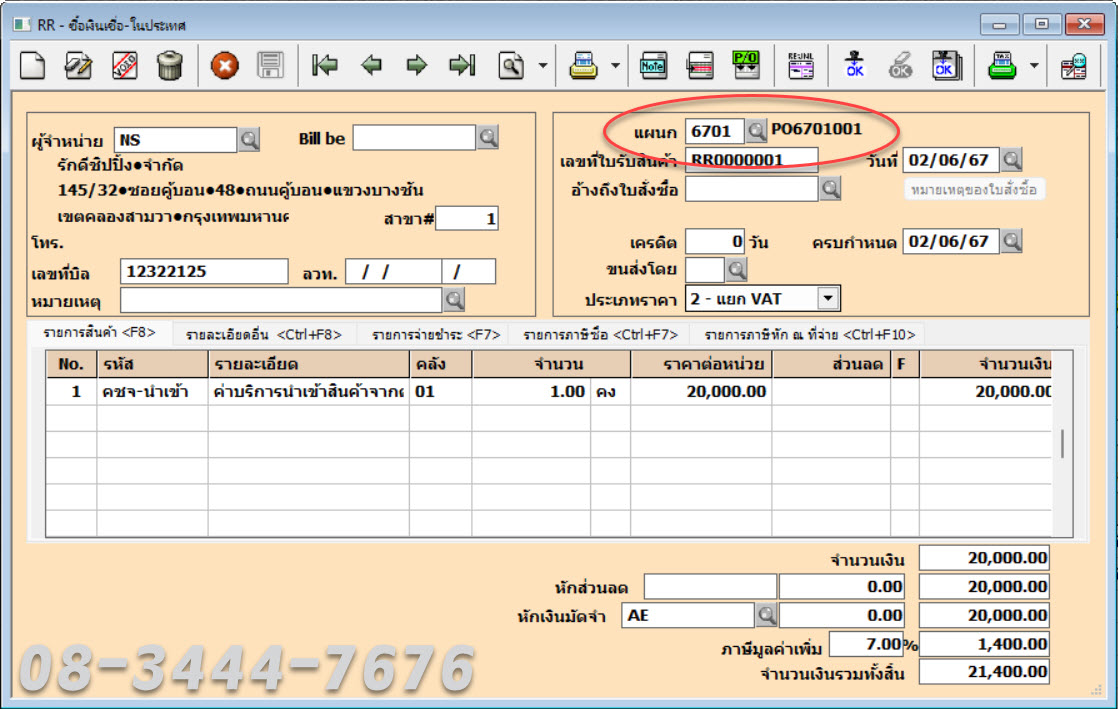Viewport: 1118px width, 709px height.
Task: Click the เครดิต days field
Action: click(x=715, y=241)
